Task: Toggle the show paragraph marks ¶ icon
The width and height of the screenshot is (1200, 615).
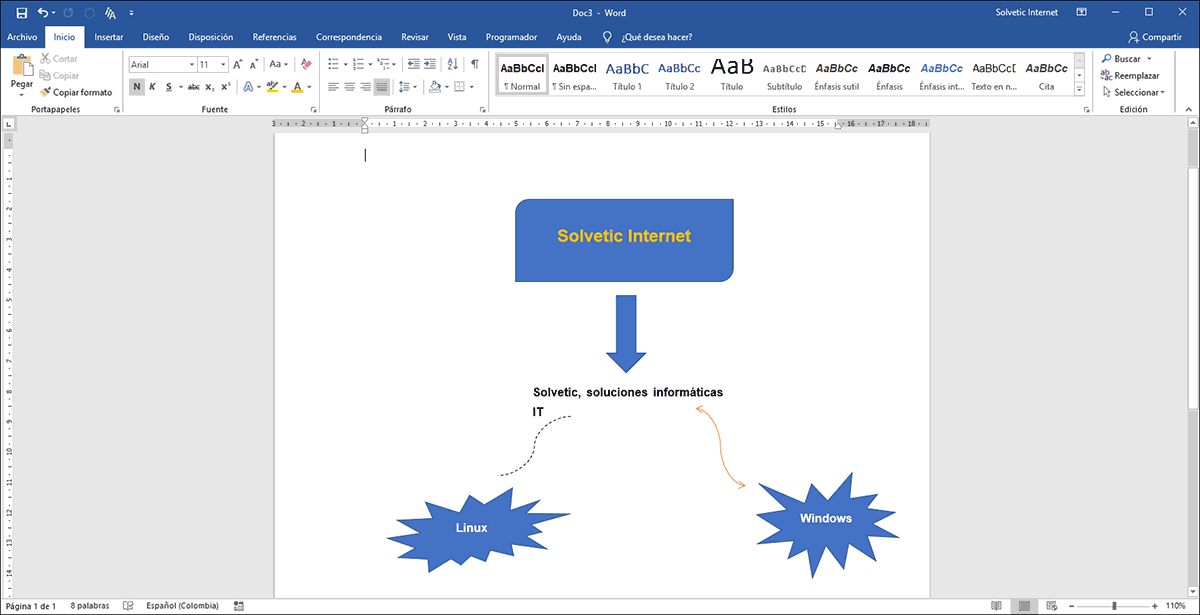Action: tap(474, 64)
